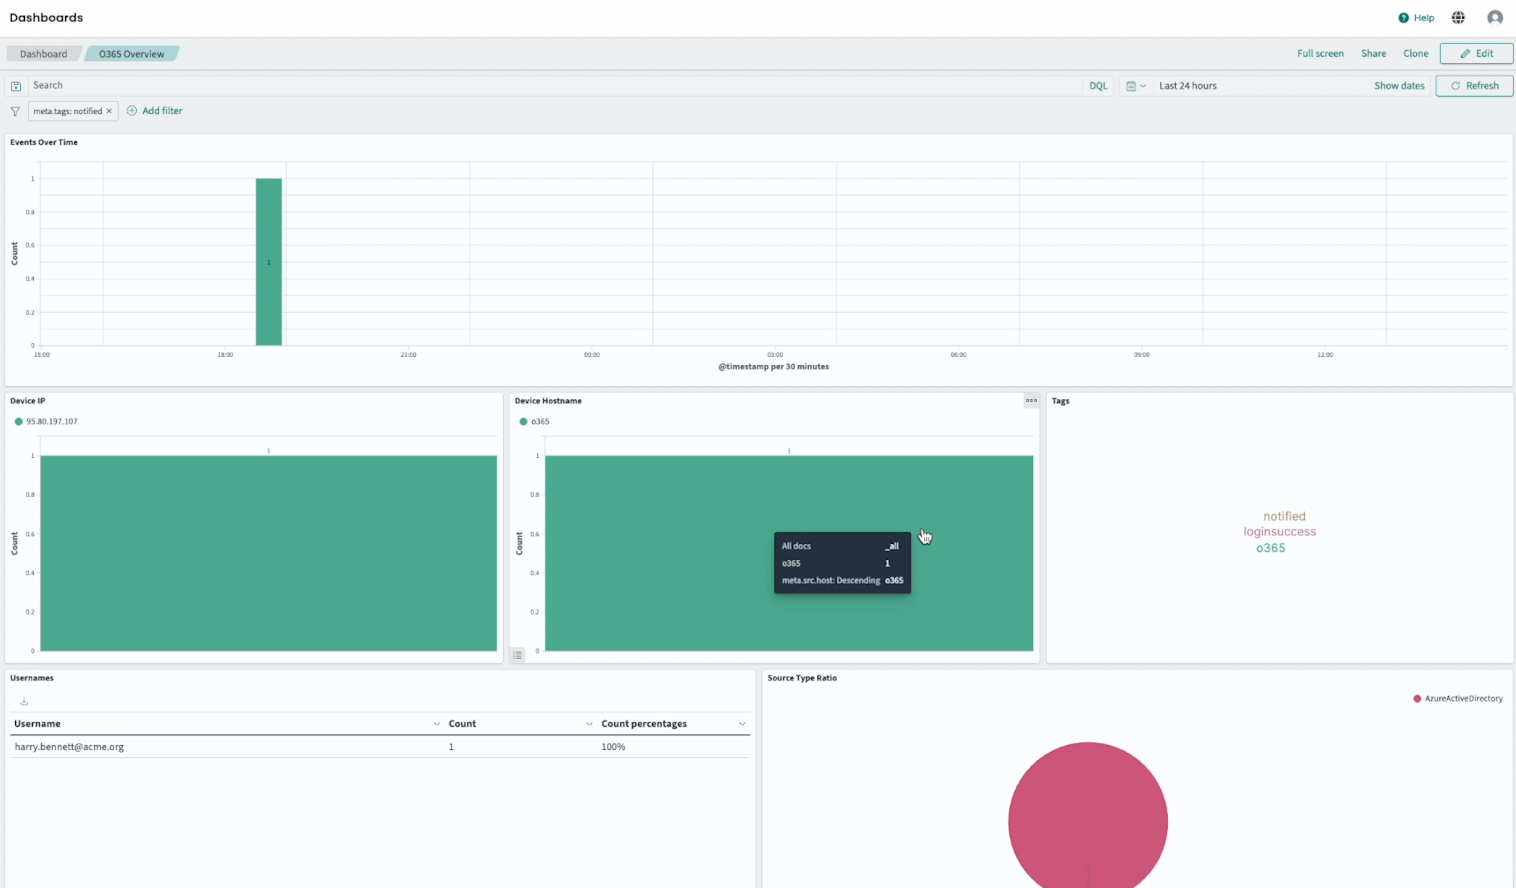Click the Refresh button
The height and width of the screenshot is (888, 1516).
coord(1474,86)
